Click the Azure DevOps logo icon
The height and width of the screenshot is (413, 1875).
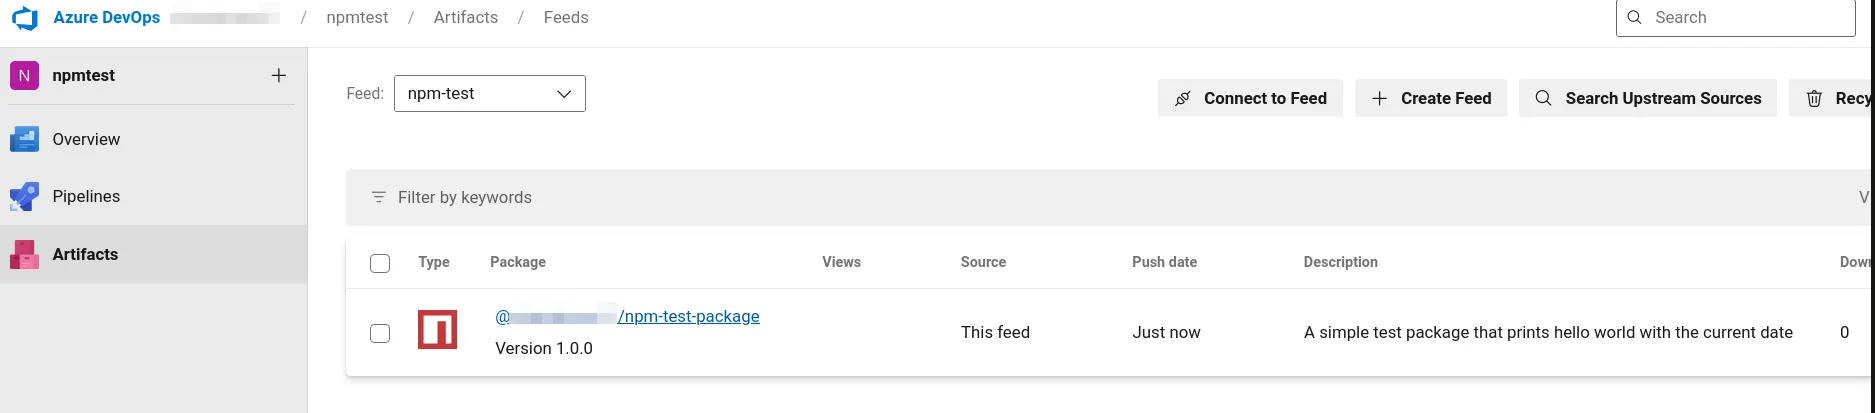(24, 18)
